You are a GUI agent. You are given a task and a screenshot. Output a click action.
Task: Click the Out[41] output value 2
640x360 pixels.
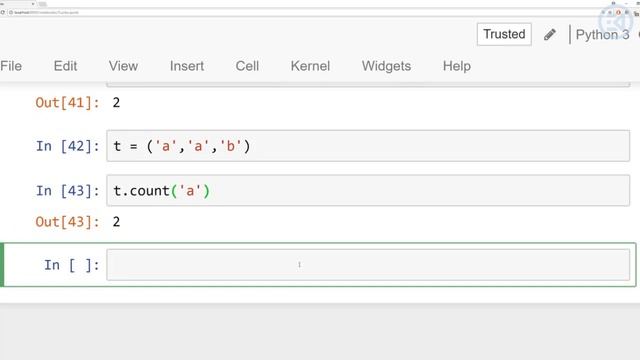(x=116, y=102)
